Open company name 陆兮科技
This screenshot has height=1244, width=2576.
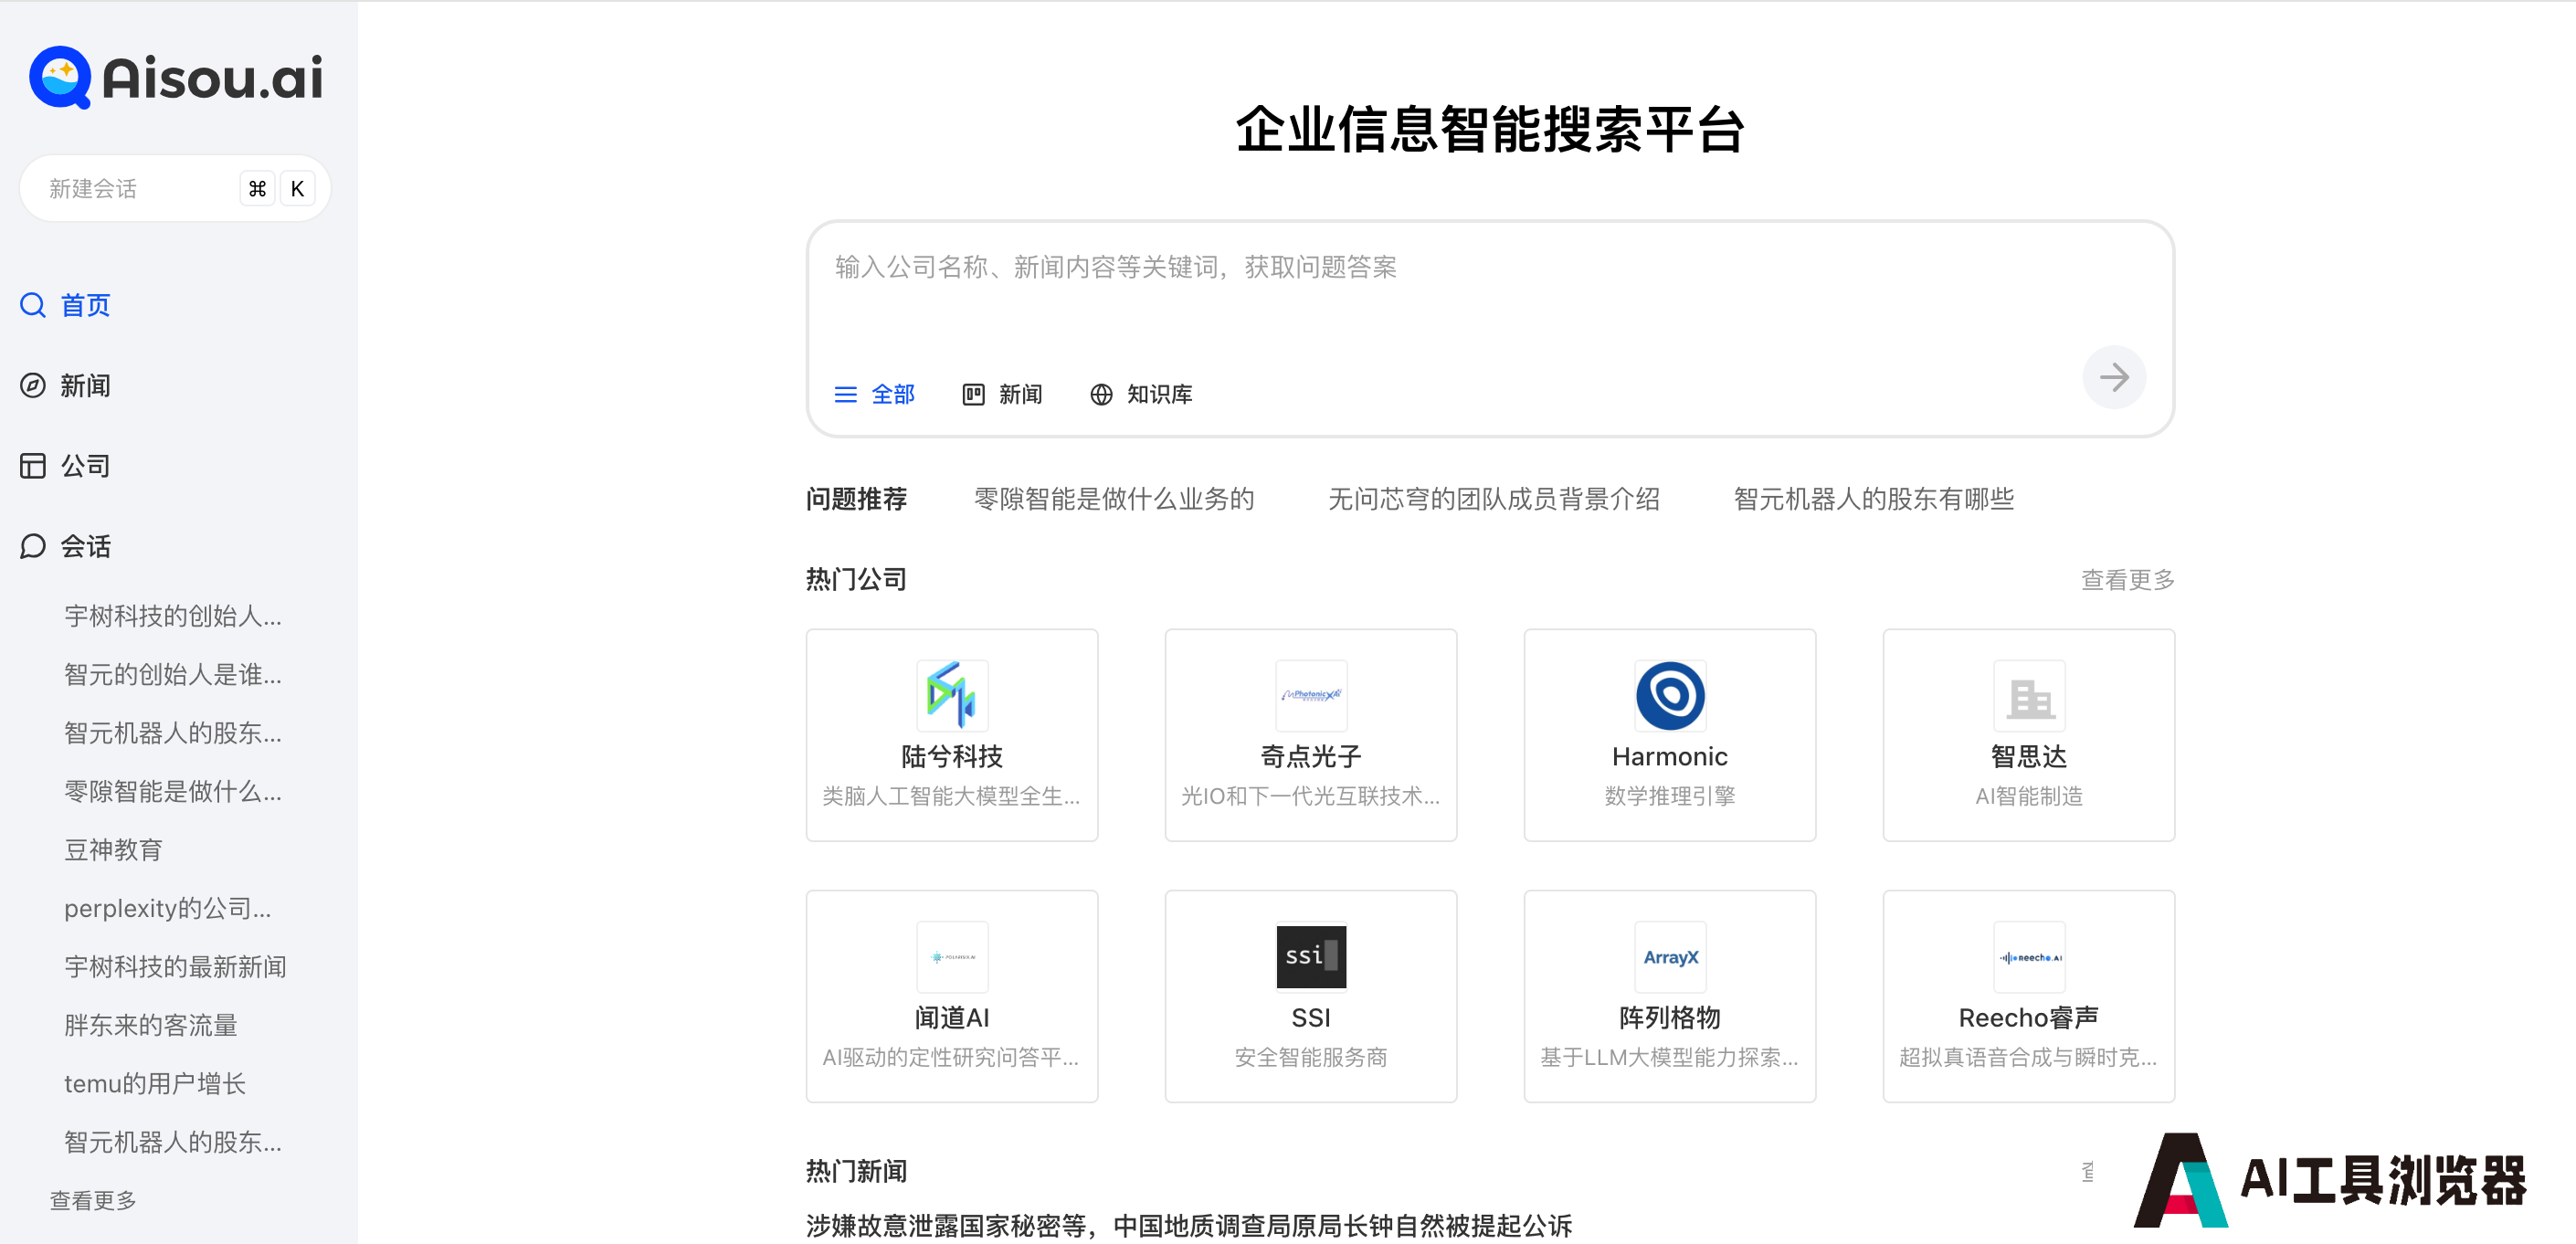click(x=952, y=756)
